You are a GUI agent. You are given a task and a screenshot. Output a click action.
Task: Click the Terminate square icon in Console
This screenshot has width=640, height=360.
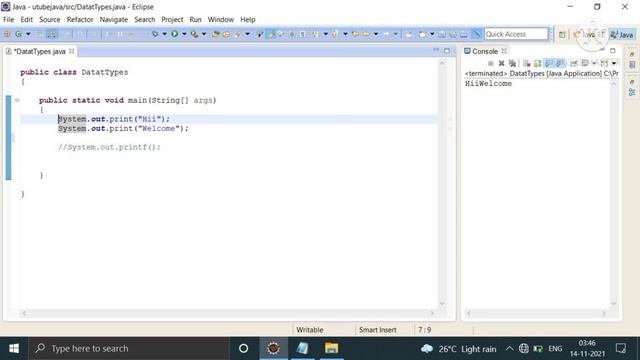tap(491, 63)
